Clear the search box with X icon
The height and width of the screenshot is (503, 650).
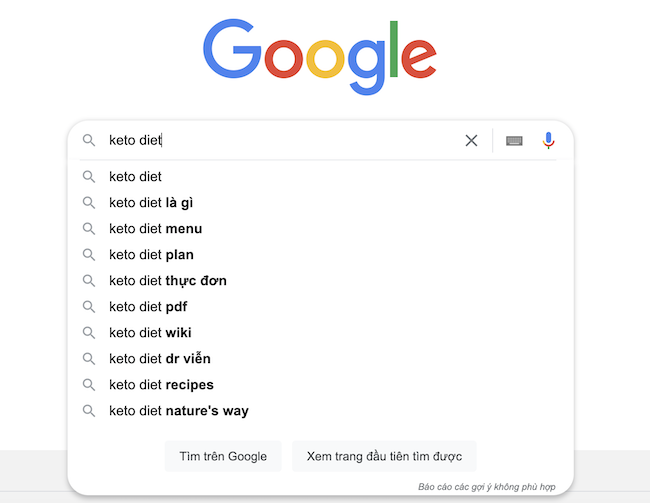pos(471,141)
